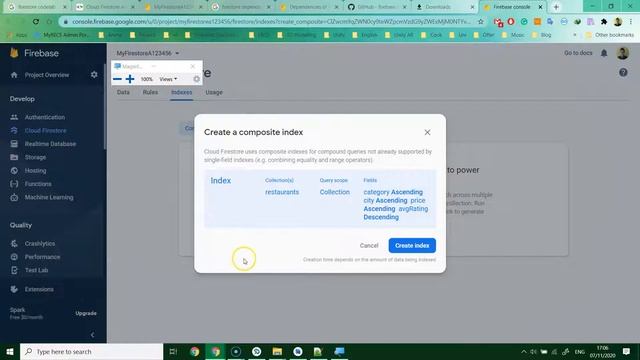Open Realtime Database in the sidebar
Image resolution: width=640 pixels, height=360 pixels.
pos(50,144)
